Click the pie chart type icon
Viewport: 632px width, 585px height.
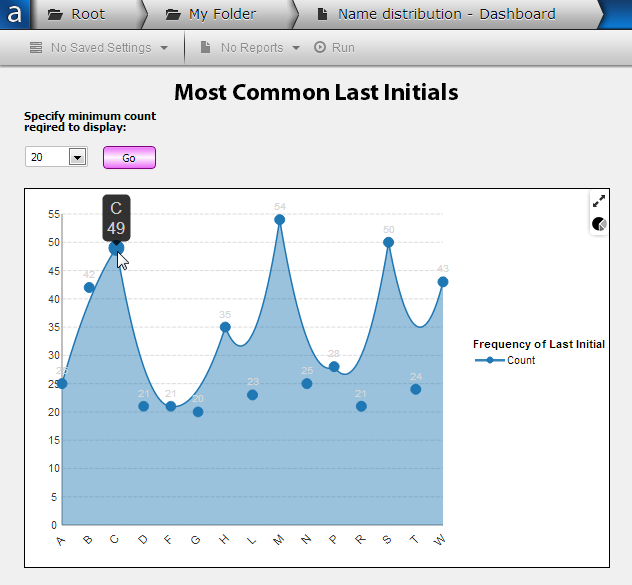pos(599,224)
